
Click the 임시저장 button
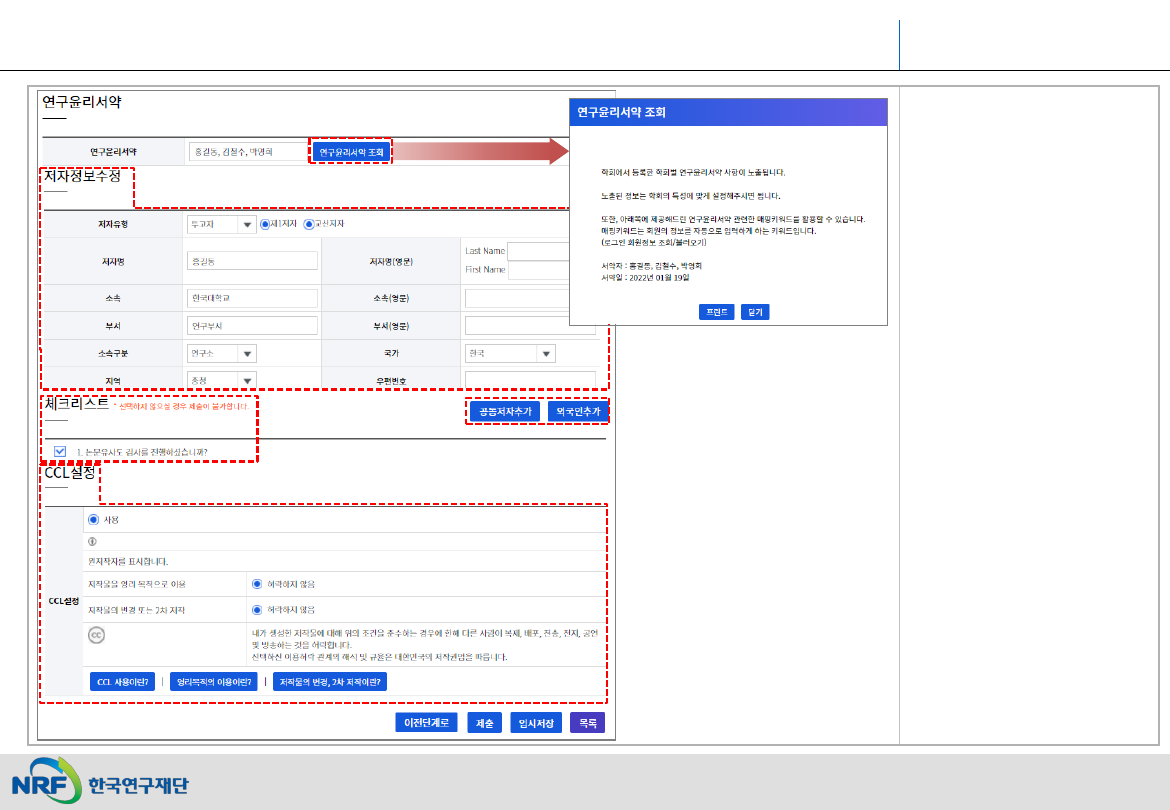535,723
